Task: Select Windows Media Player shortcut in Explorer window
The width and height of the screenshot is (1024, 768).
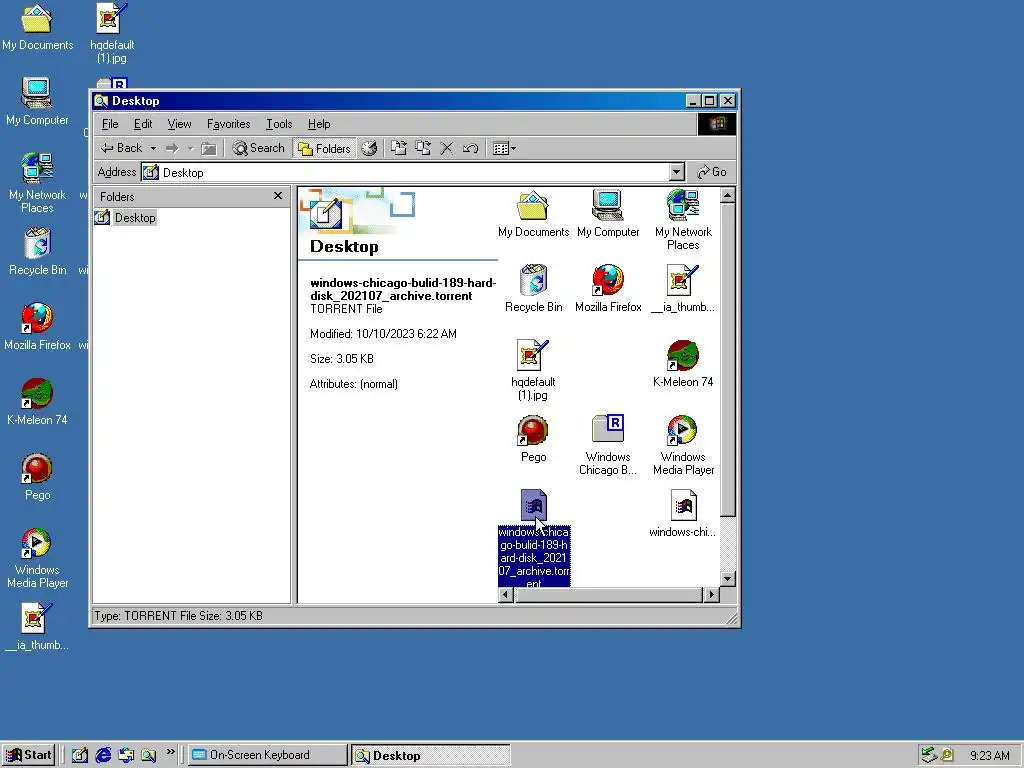Action: (683, 445)
